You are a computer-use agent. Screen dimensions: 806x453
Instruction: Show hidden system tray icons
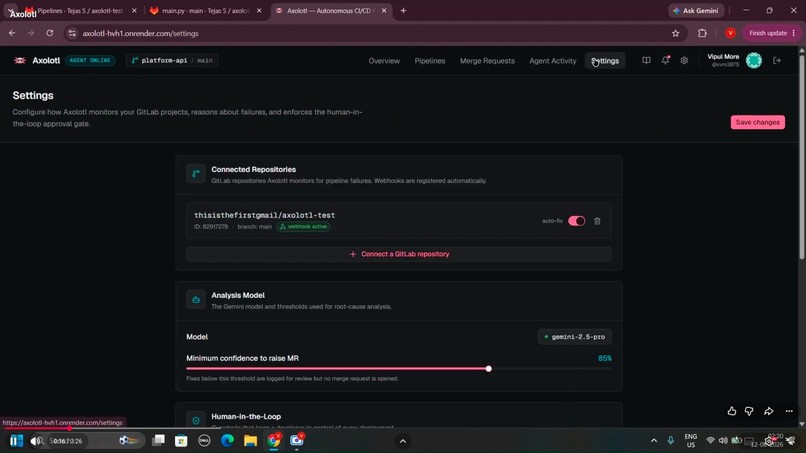click(x=653, y=441)
